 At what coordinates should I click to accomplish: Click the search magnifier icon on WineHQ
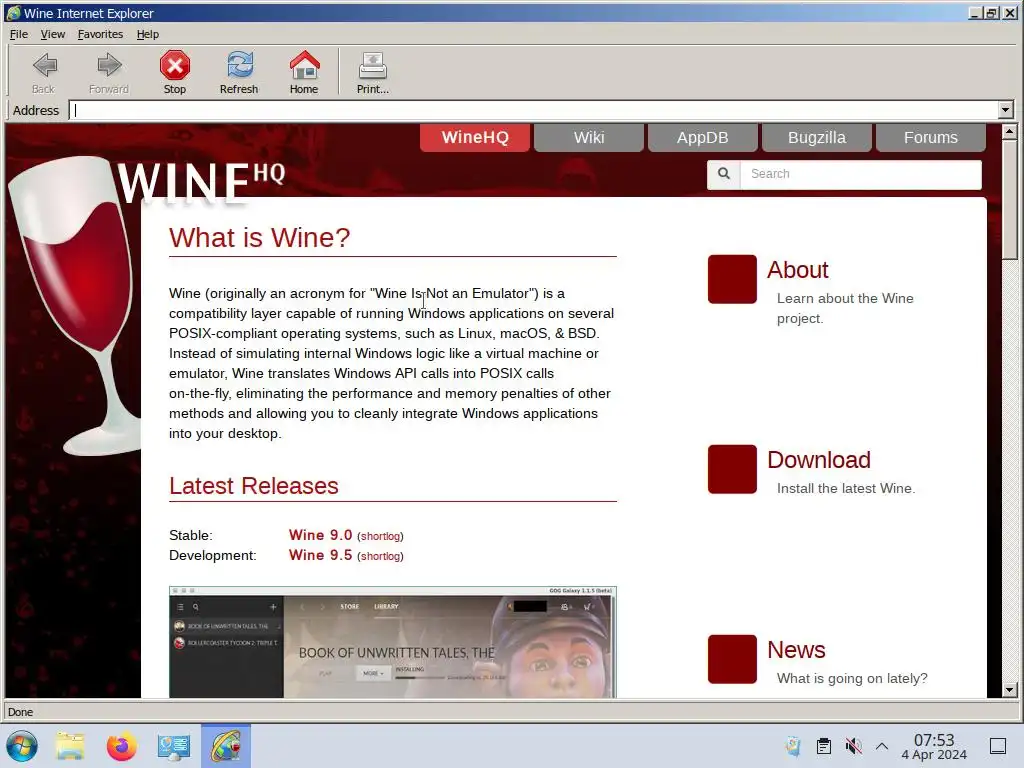724,174
